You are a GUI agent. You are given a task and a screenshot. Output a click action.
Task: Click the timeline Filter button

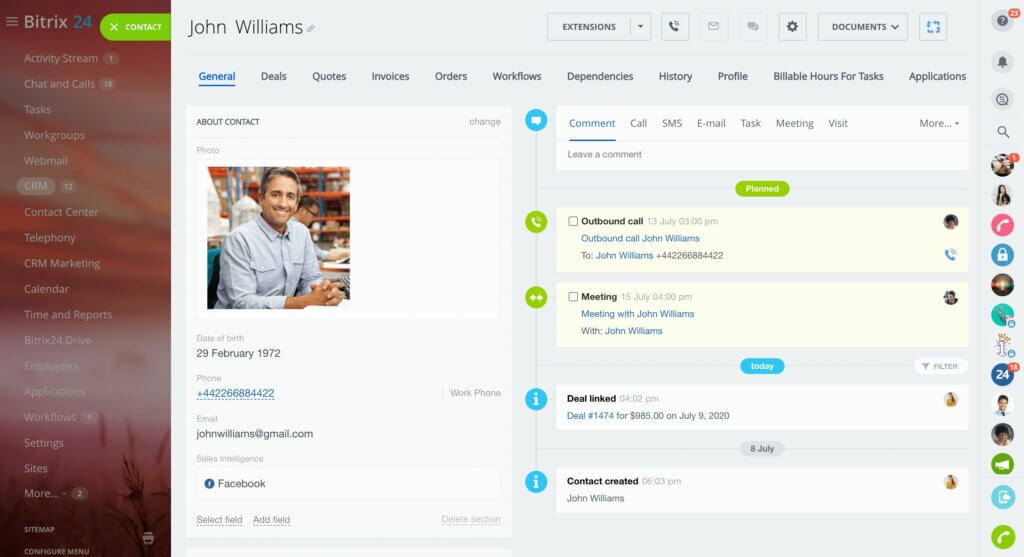tap(940, 366)
